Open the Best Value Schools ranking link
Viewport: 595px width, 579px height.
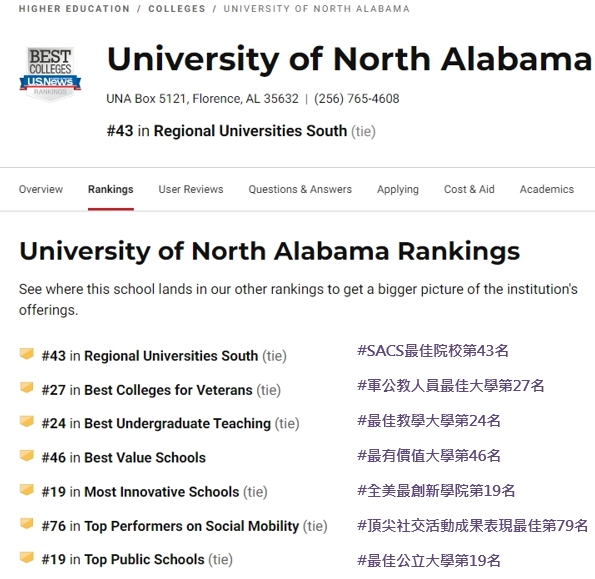tap(145, 458)
